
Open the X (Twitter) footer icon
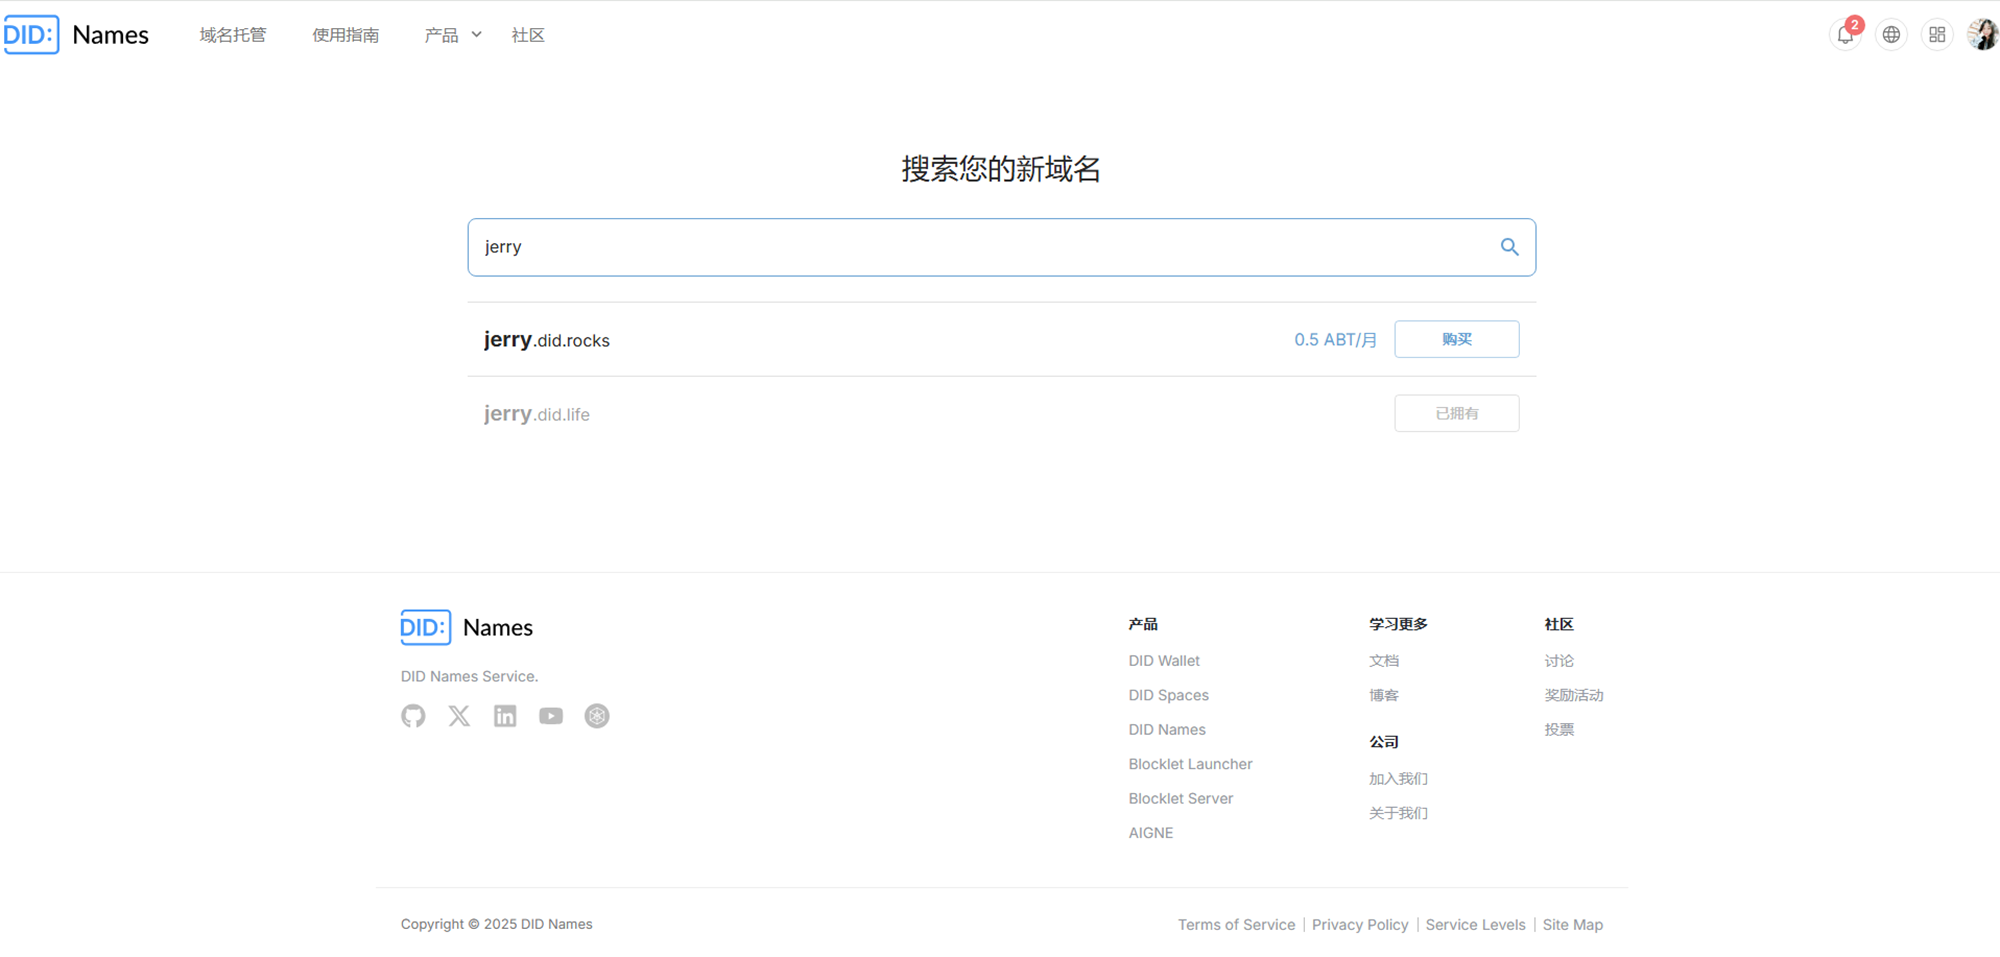(459, 716)
